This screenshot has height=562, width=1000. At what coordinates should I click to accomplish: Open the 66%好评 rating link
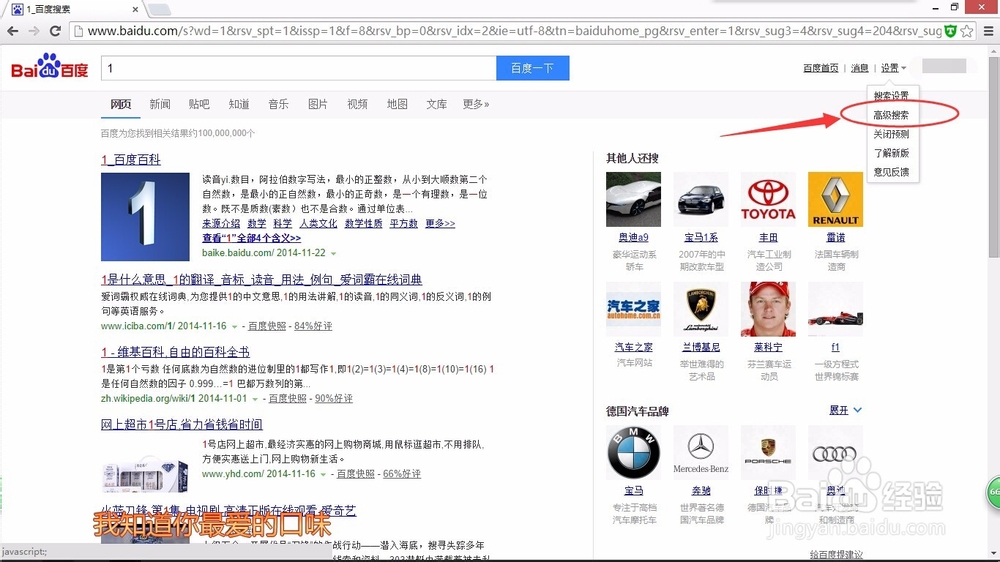pos(402,473)
